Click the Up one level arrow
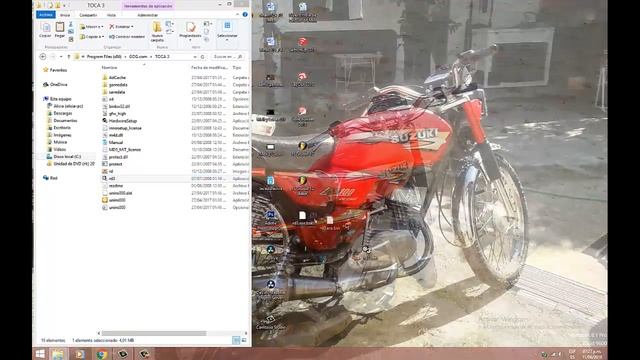 point(69,56)
